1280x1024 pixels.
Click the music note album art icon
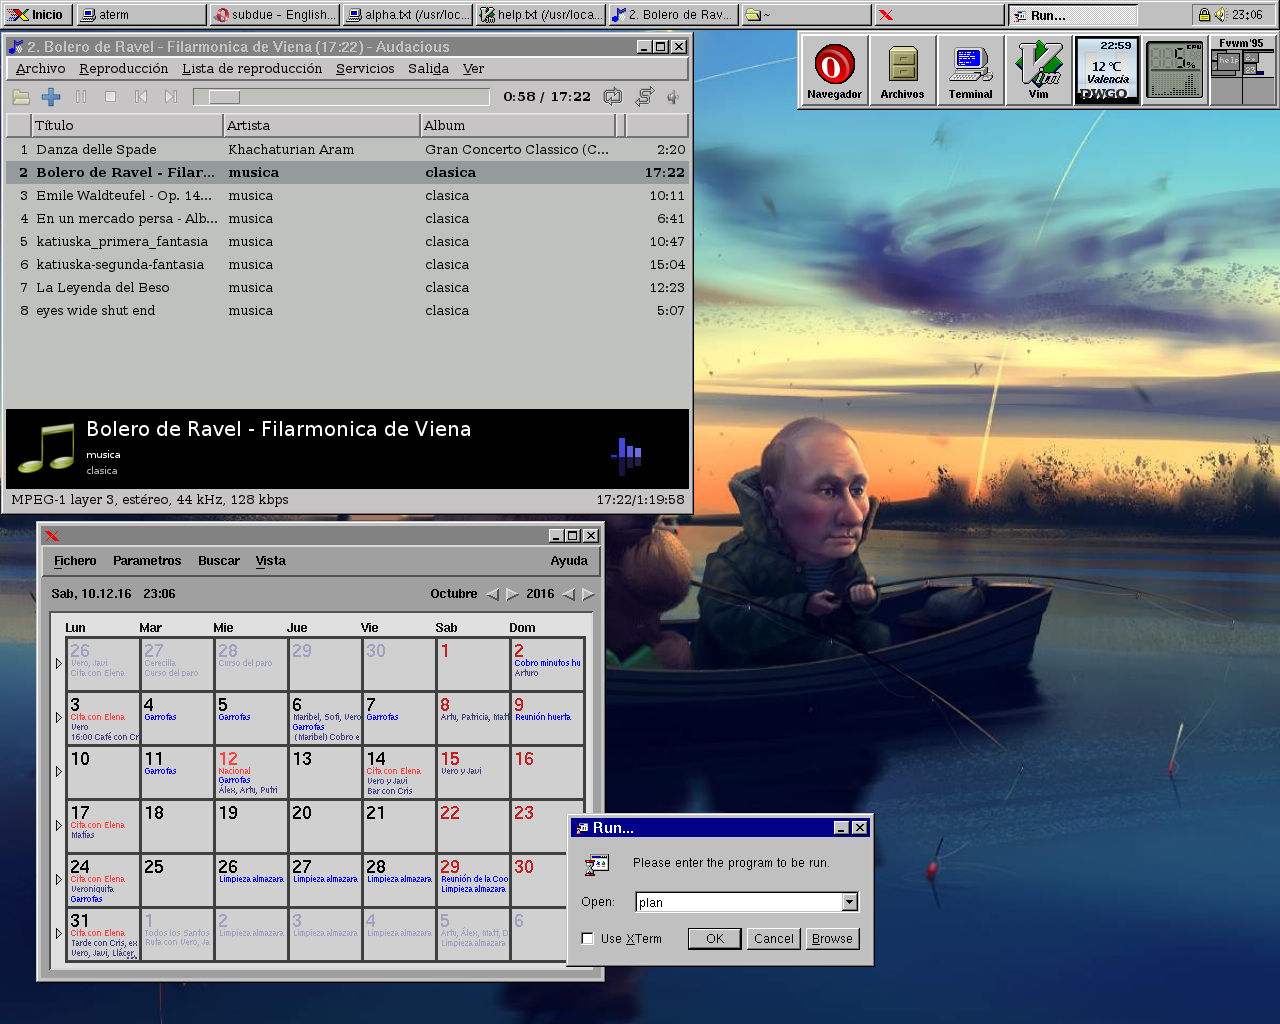tap(46, 448)
